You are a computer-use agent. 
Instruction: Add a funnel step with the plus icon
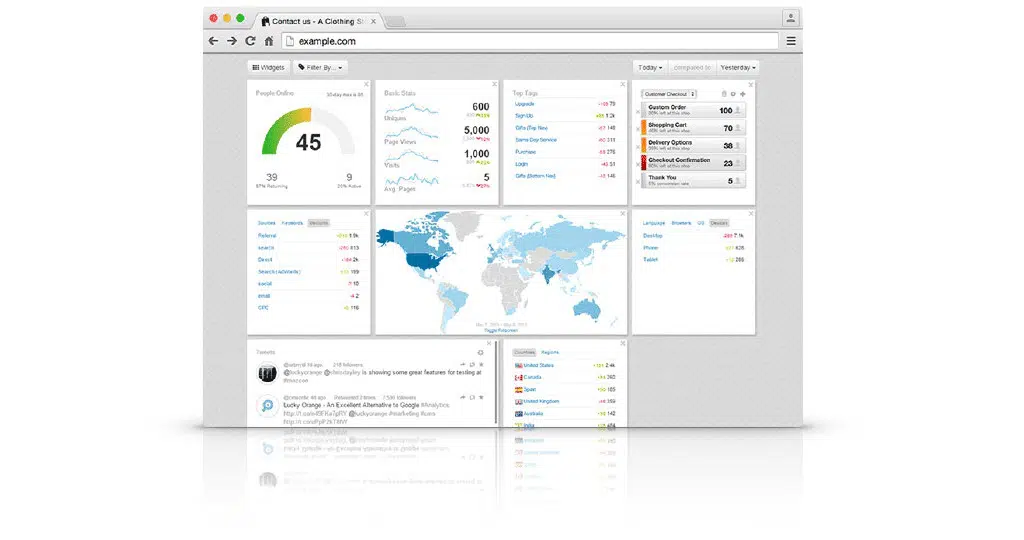[x=743, y=94]
